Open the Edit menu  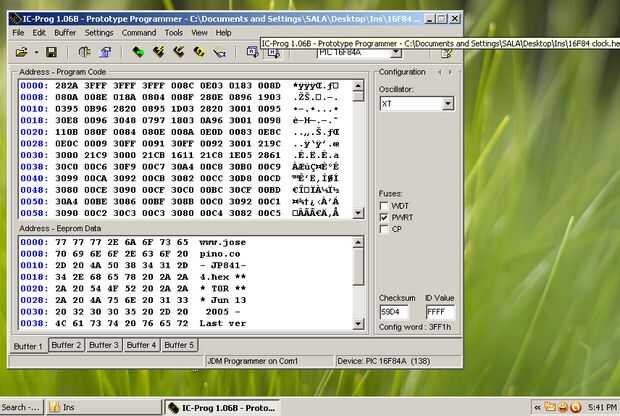click(39, 33)
